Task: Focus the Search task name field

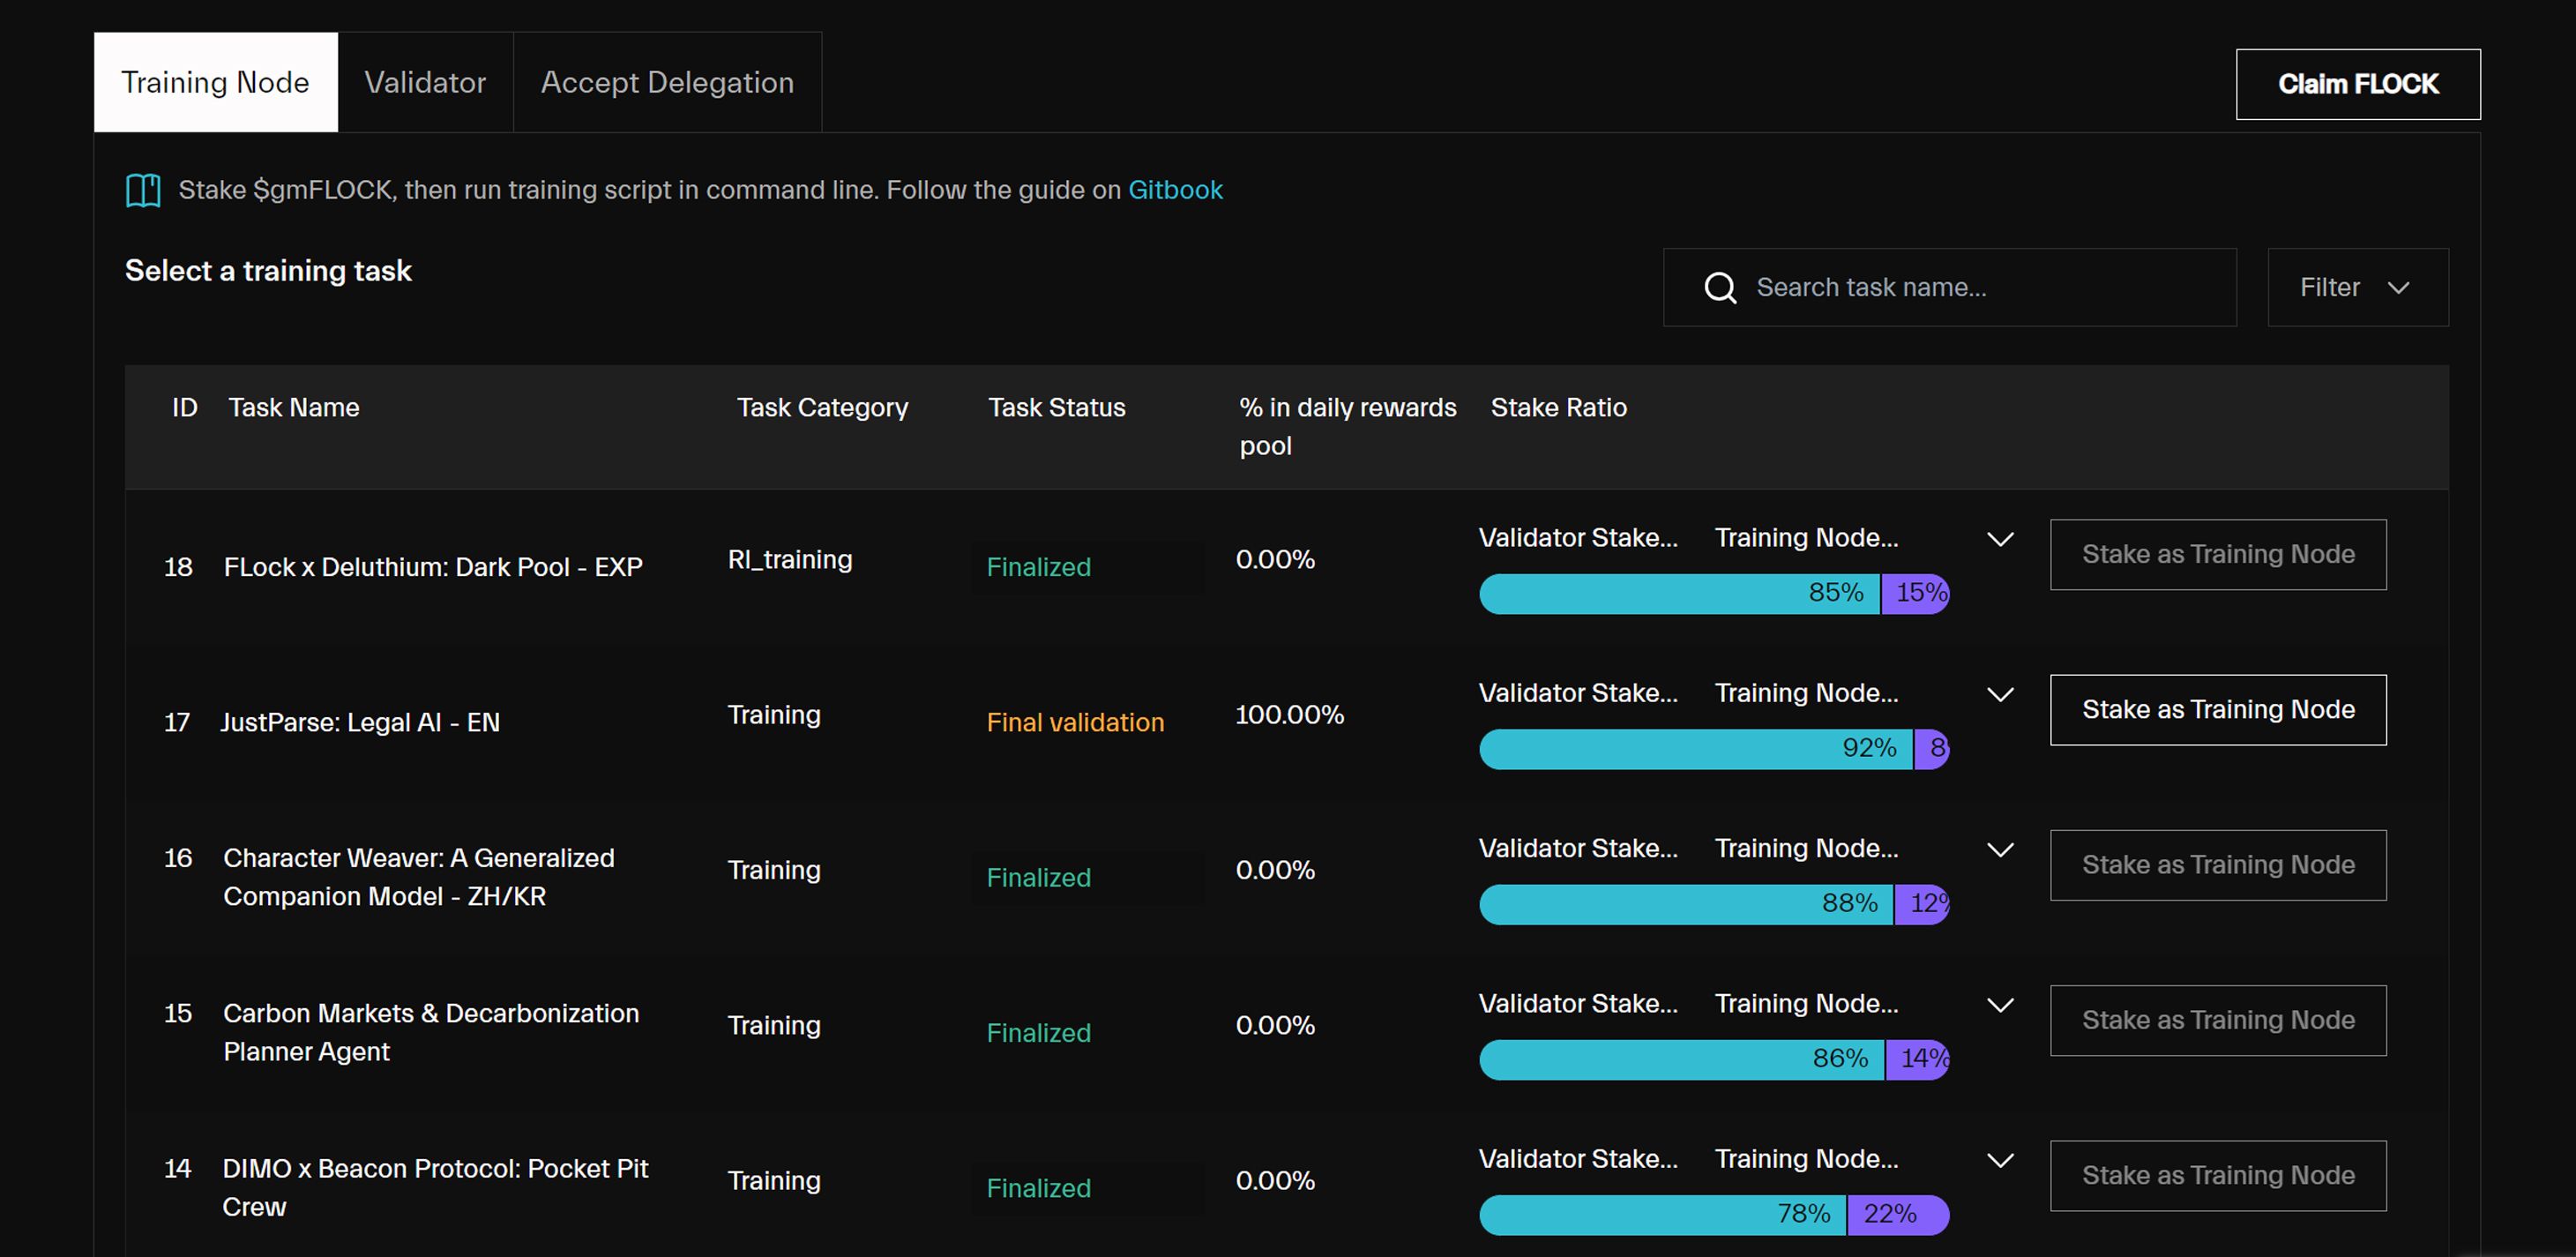Action: click(x=1949, y=287)
